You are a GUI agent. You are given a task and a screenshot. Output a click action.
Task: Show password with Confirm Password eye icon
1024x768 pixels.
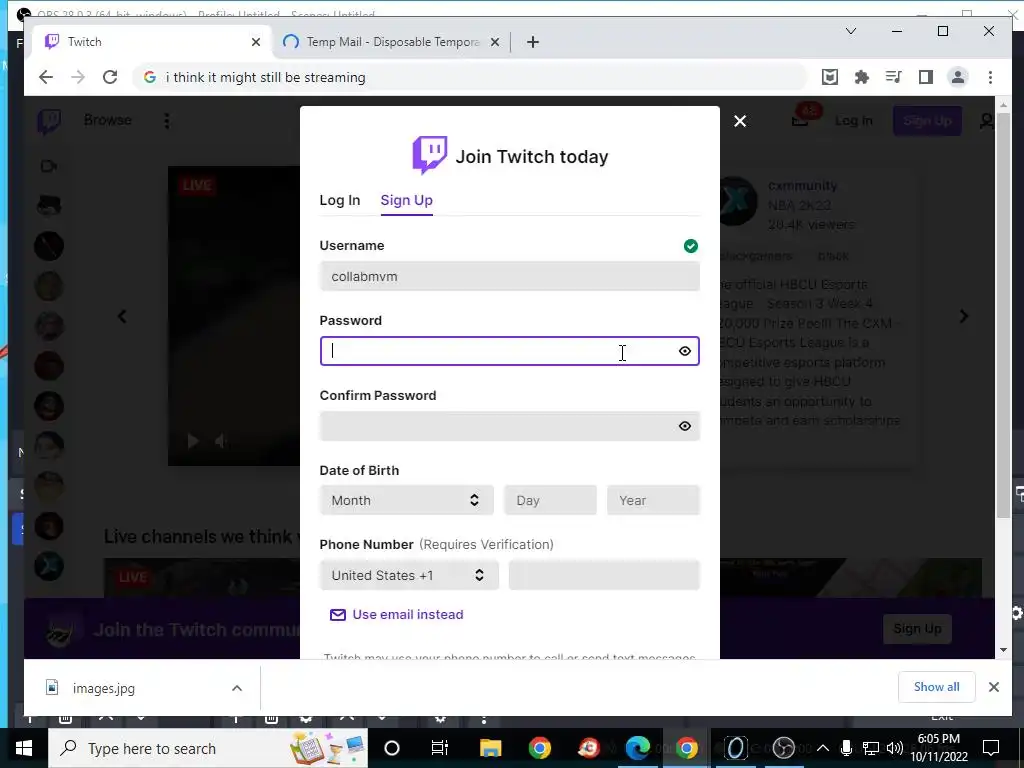point(684,426)
